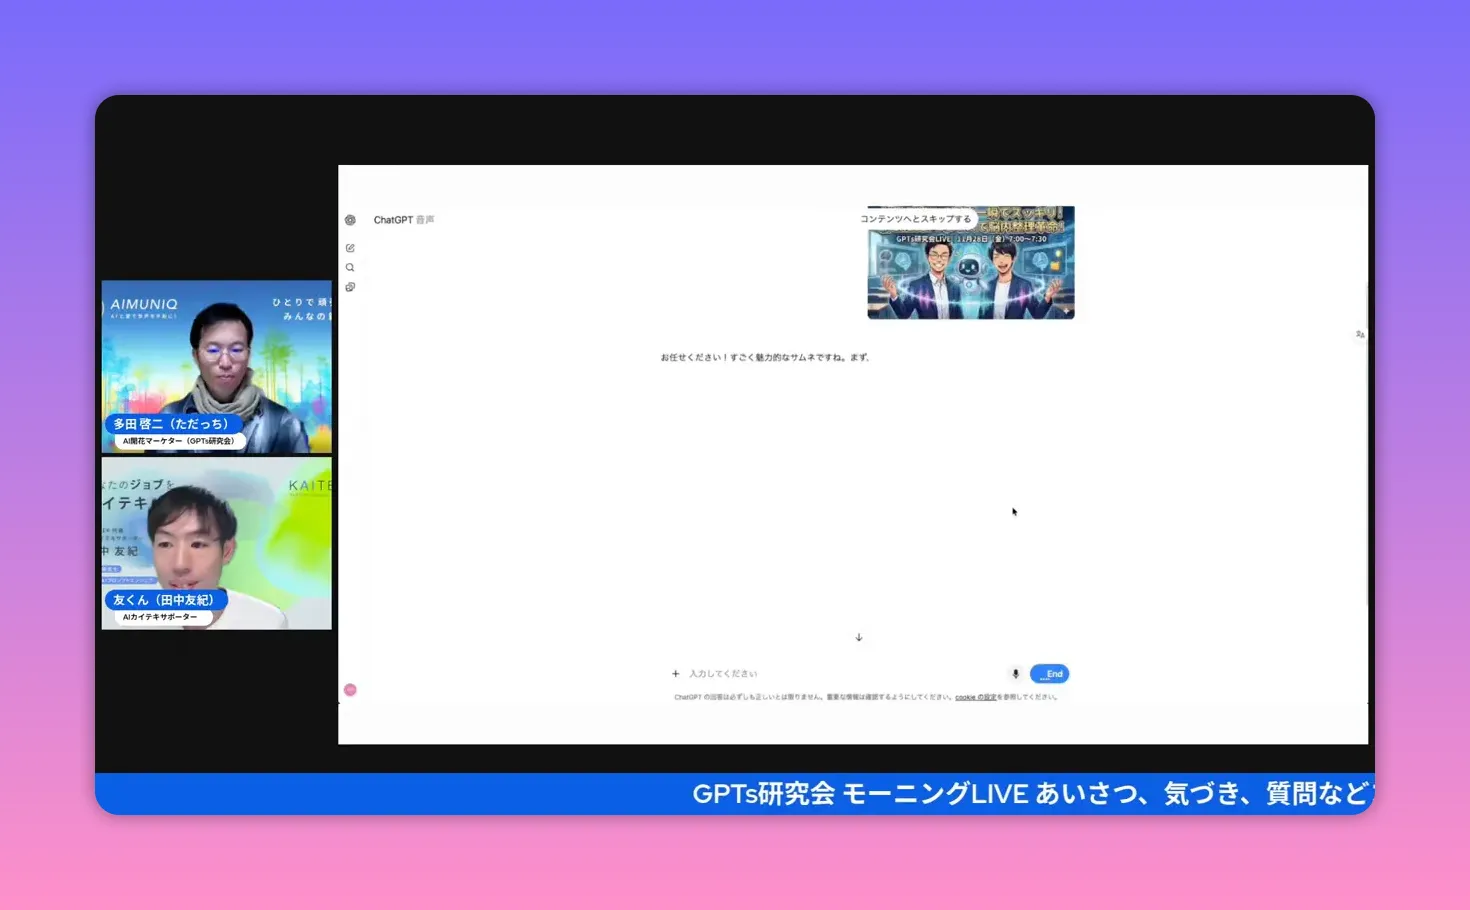Open chat search with the magnifier icon
This screenshot has width=1470, height=910.
(x=350, y=267)
